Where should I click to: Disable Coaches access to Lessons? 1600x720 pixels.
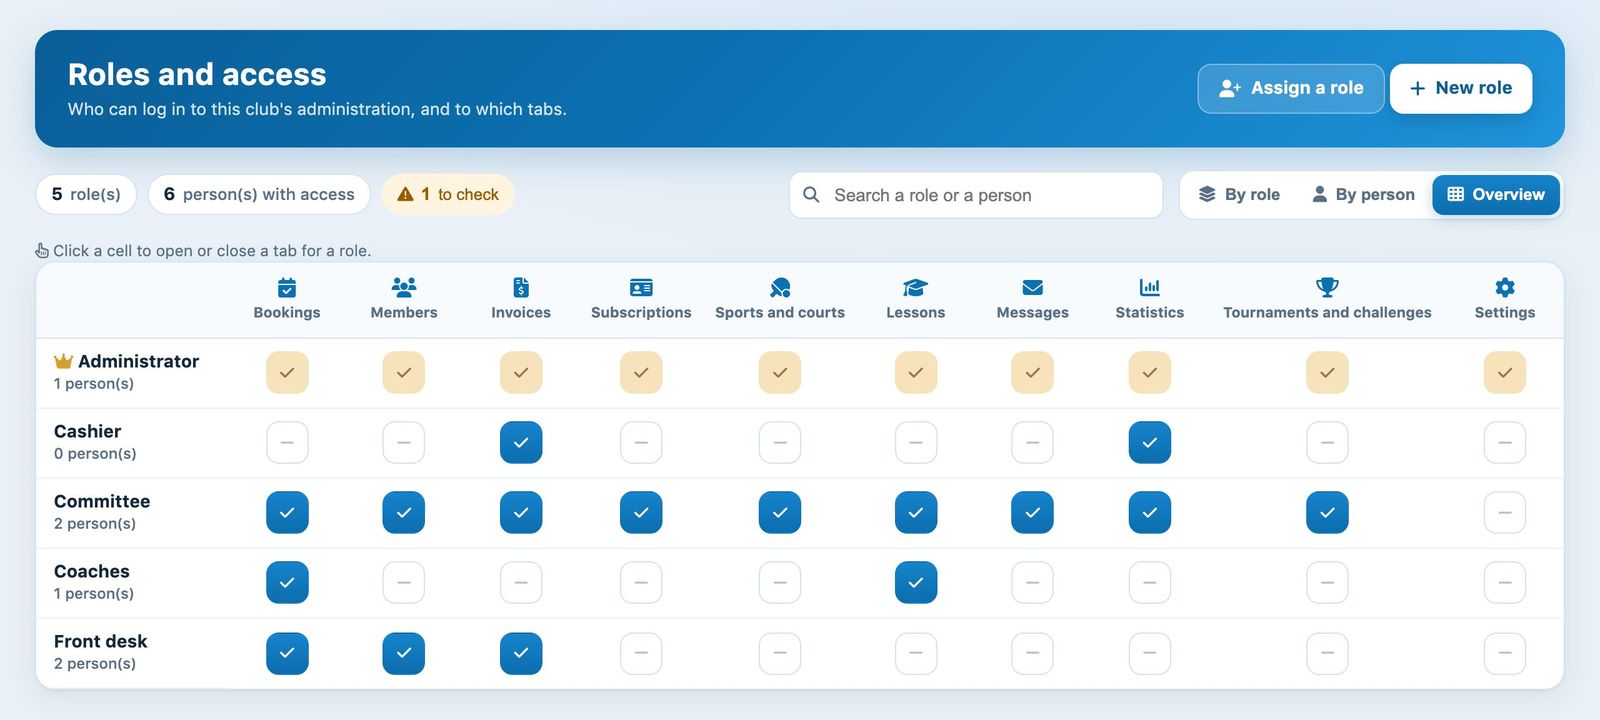tap(916, 582)
